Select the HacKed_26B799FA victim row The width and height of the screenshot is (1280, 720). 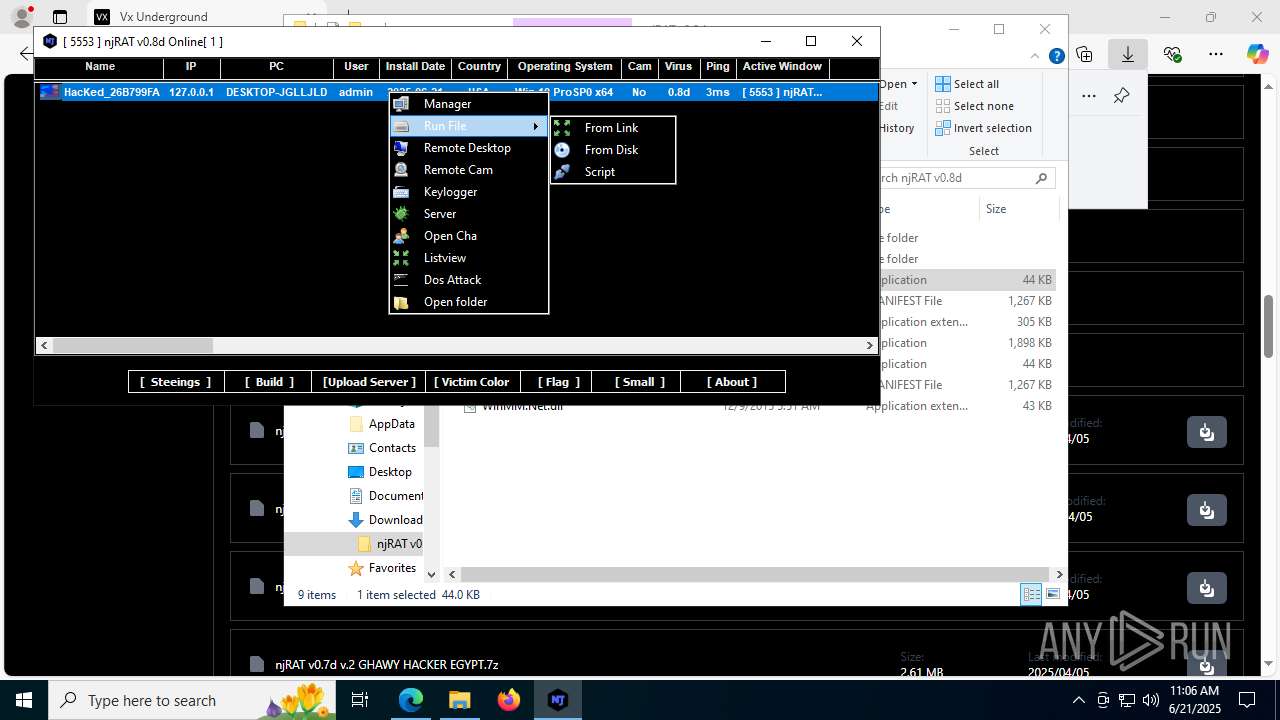click(457, 92)
